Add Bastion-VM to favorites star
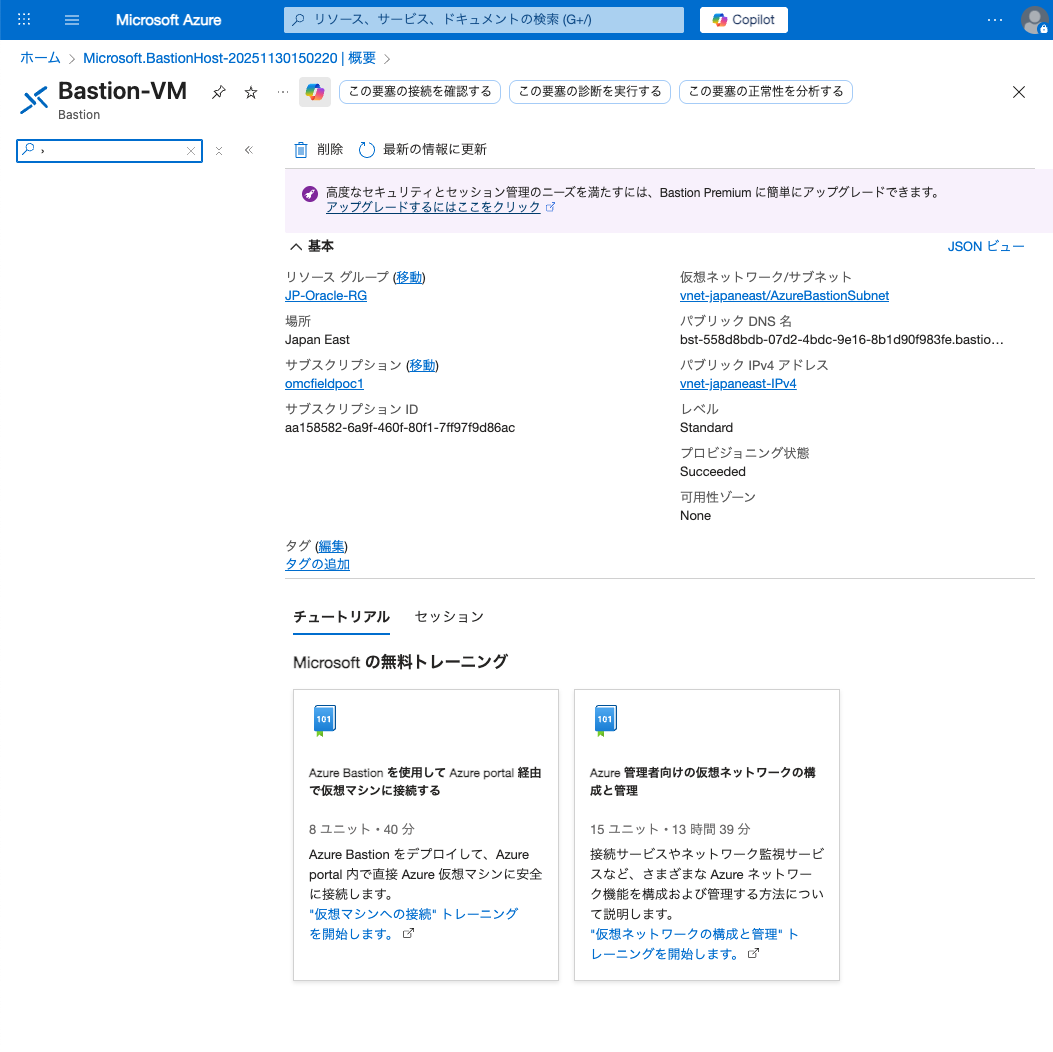Screen dimensions: 1053x1052 click(x=250, y=92)
